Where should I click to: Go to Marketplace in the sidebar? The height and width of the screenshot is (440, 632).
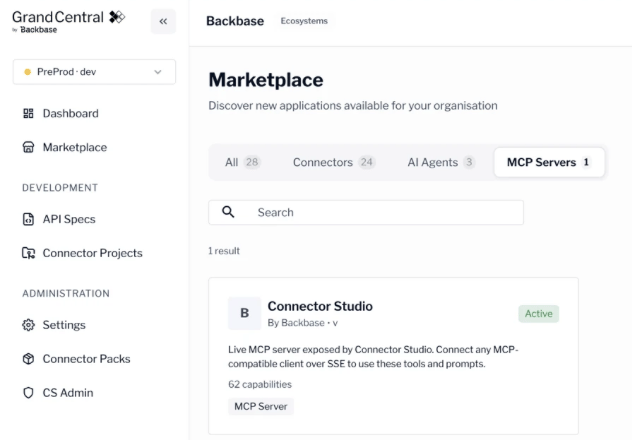pos(75,147)
